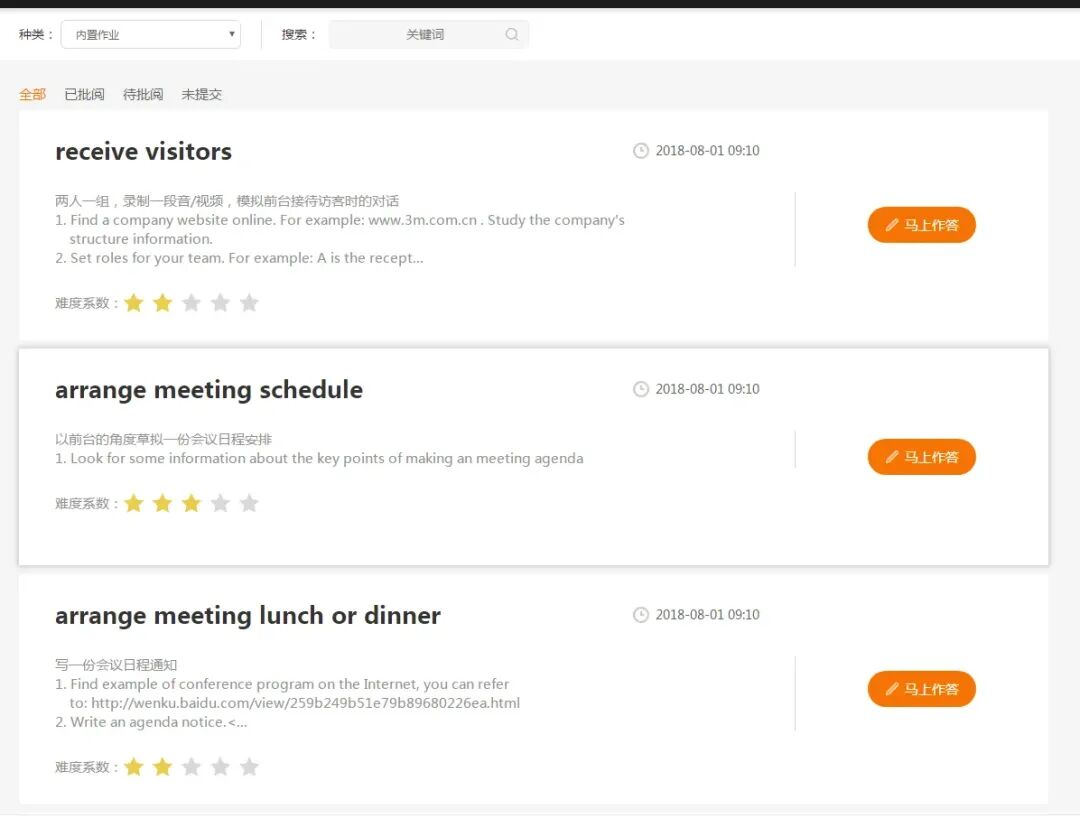Viewport: 1080px width, 818px height.
Task: Focus the 关键词 search input field
Action: (x=424, y=35)
